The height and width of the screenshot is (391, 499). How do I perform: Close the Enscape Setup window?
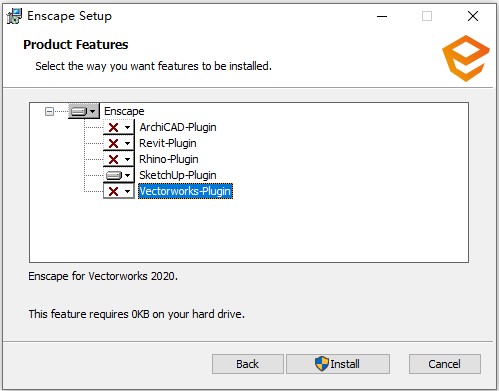tap(473, 16)
